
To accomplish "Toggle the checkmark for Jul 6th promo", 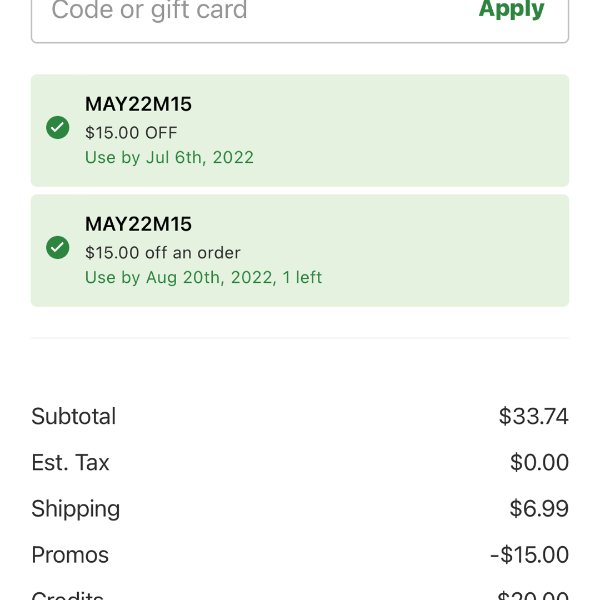I will click(57, 127).
